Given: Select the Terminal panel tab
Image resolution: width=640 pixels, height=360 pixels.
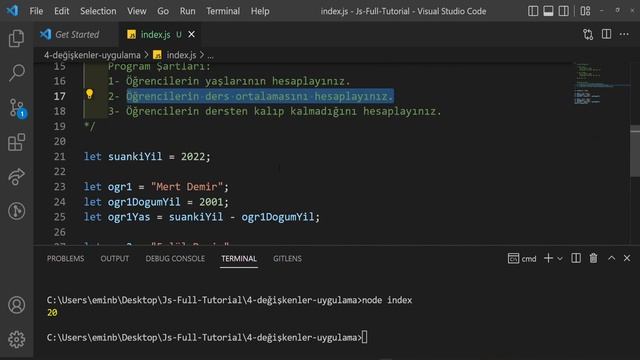Looking at the screenshot, I should 239,258.
